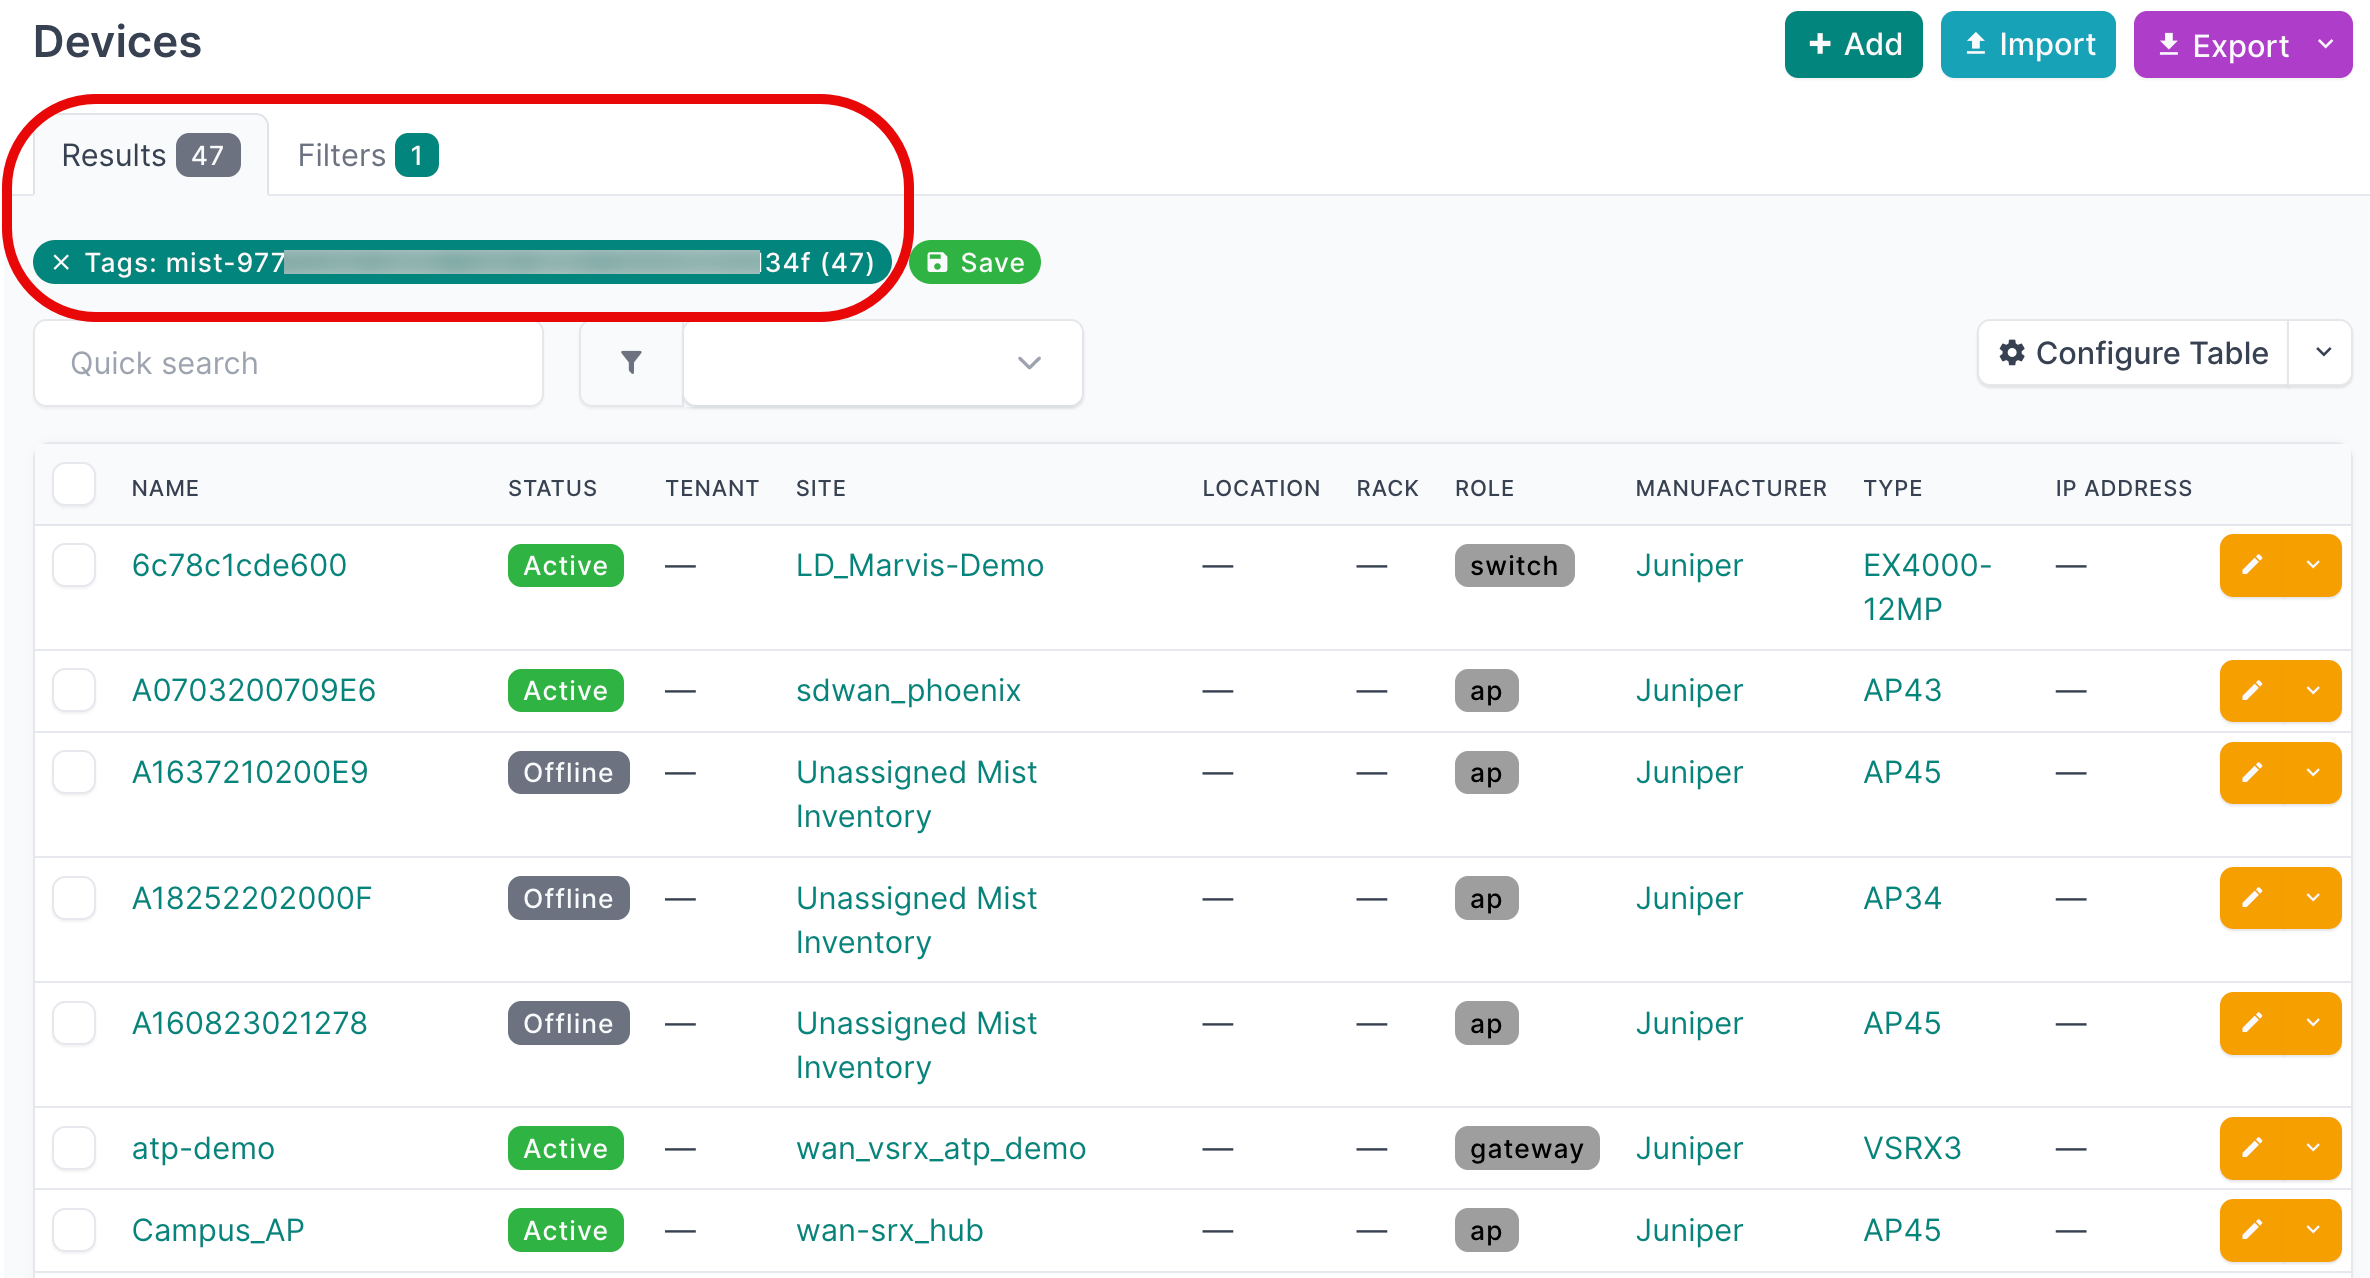This screenshot has height=1278, width=2370.
Task: Click the pencil edit icon for 6c78c1cde600
Action: [x=2252, y=565]
